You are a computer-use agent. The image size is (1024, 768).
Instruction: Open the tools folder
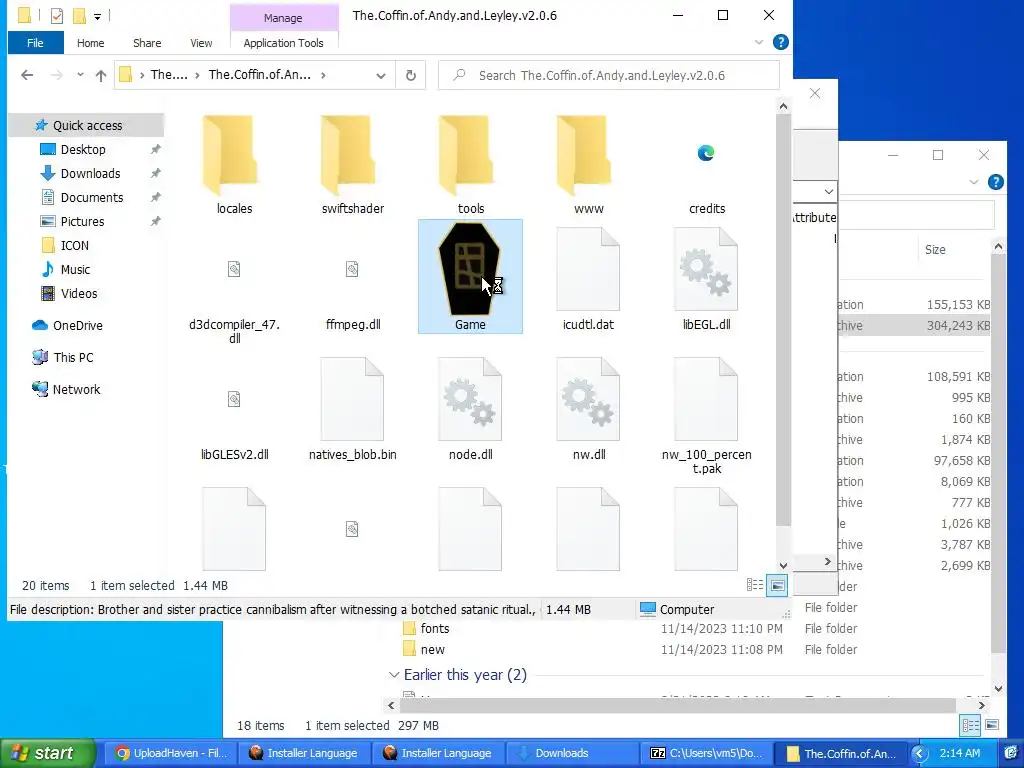470,165
